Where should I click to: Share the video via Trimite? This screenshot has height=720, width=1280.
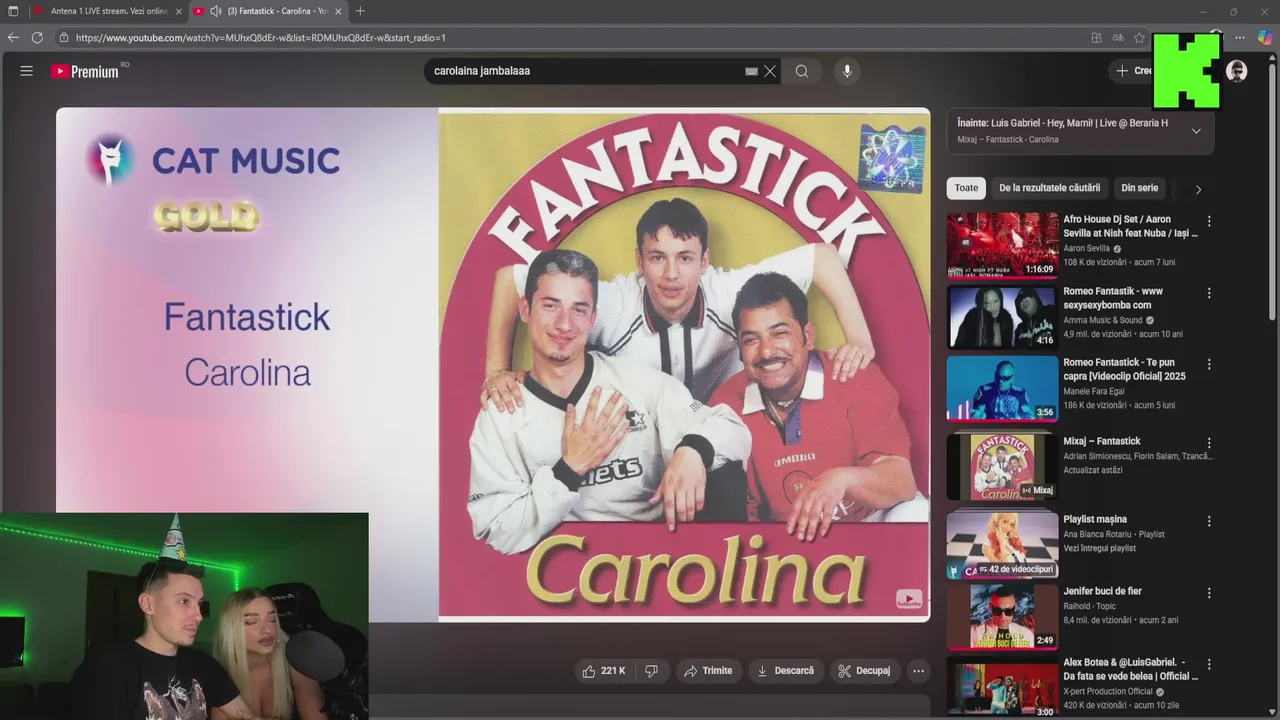coord(708,671)
